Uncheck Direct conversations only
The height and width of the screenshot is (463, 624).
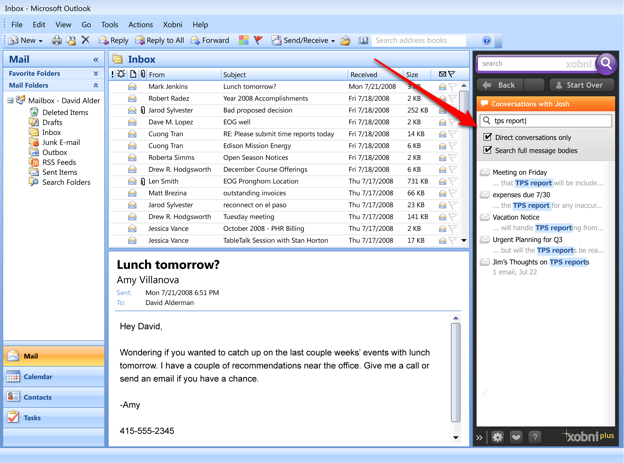tap(488, 137)
